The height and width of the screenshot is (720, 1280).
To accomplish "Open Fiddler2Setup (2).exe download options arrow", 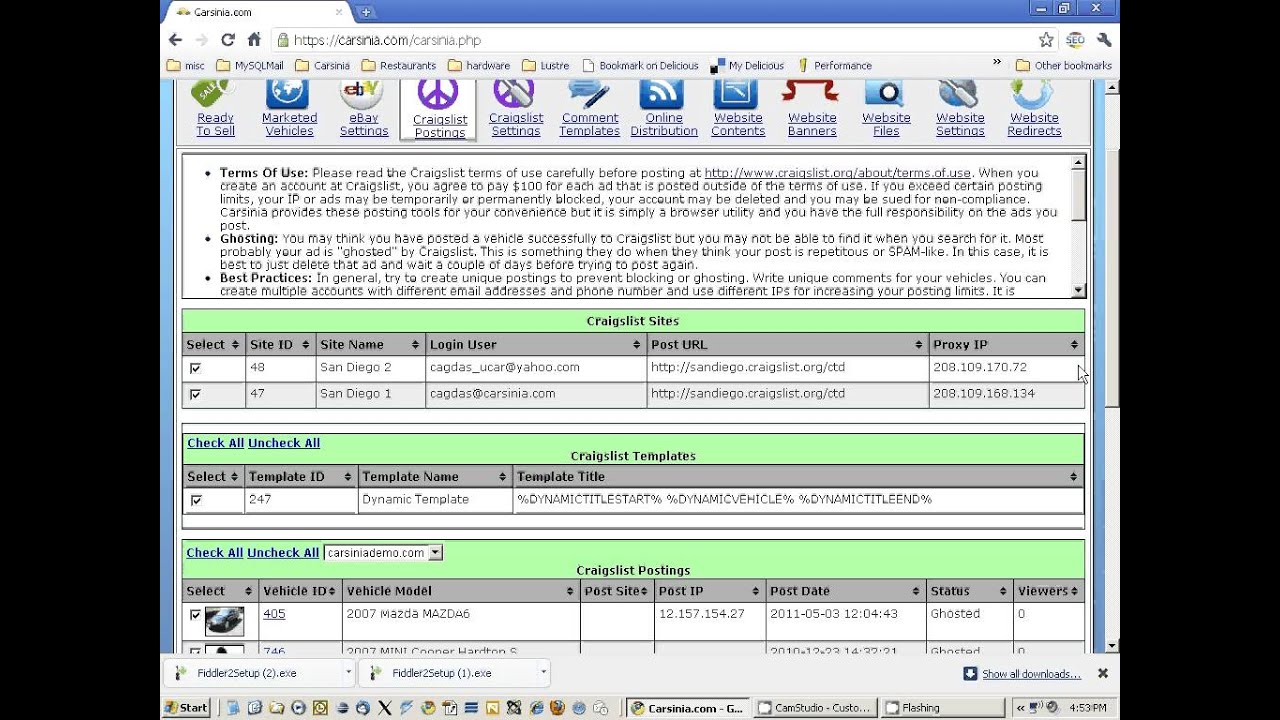I will pos(350,672).
